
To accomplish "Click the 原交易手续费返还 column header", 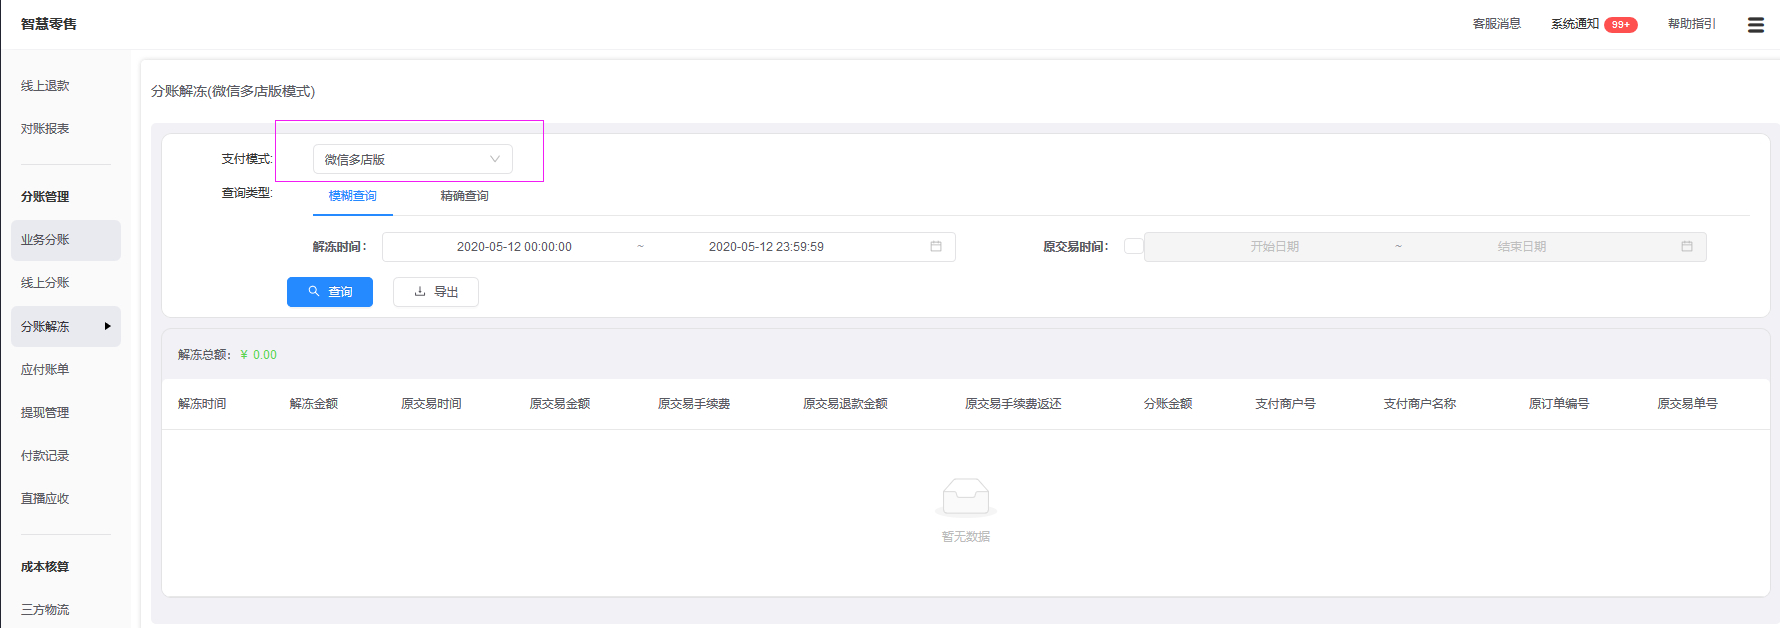I will pos(1013,404).
